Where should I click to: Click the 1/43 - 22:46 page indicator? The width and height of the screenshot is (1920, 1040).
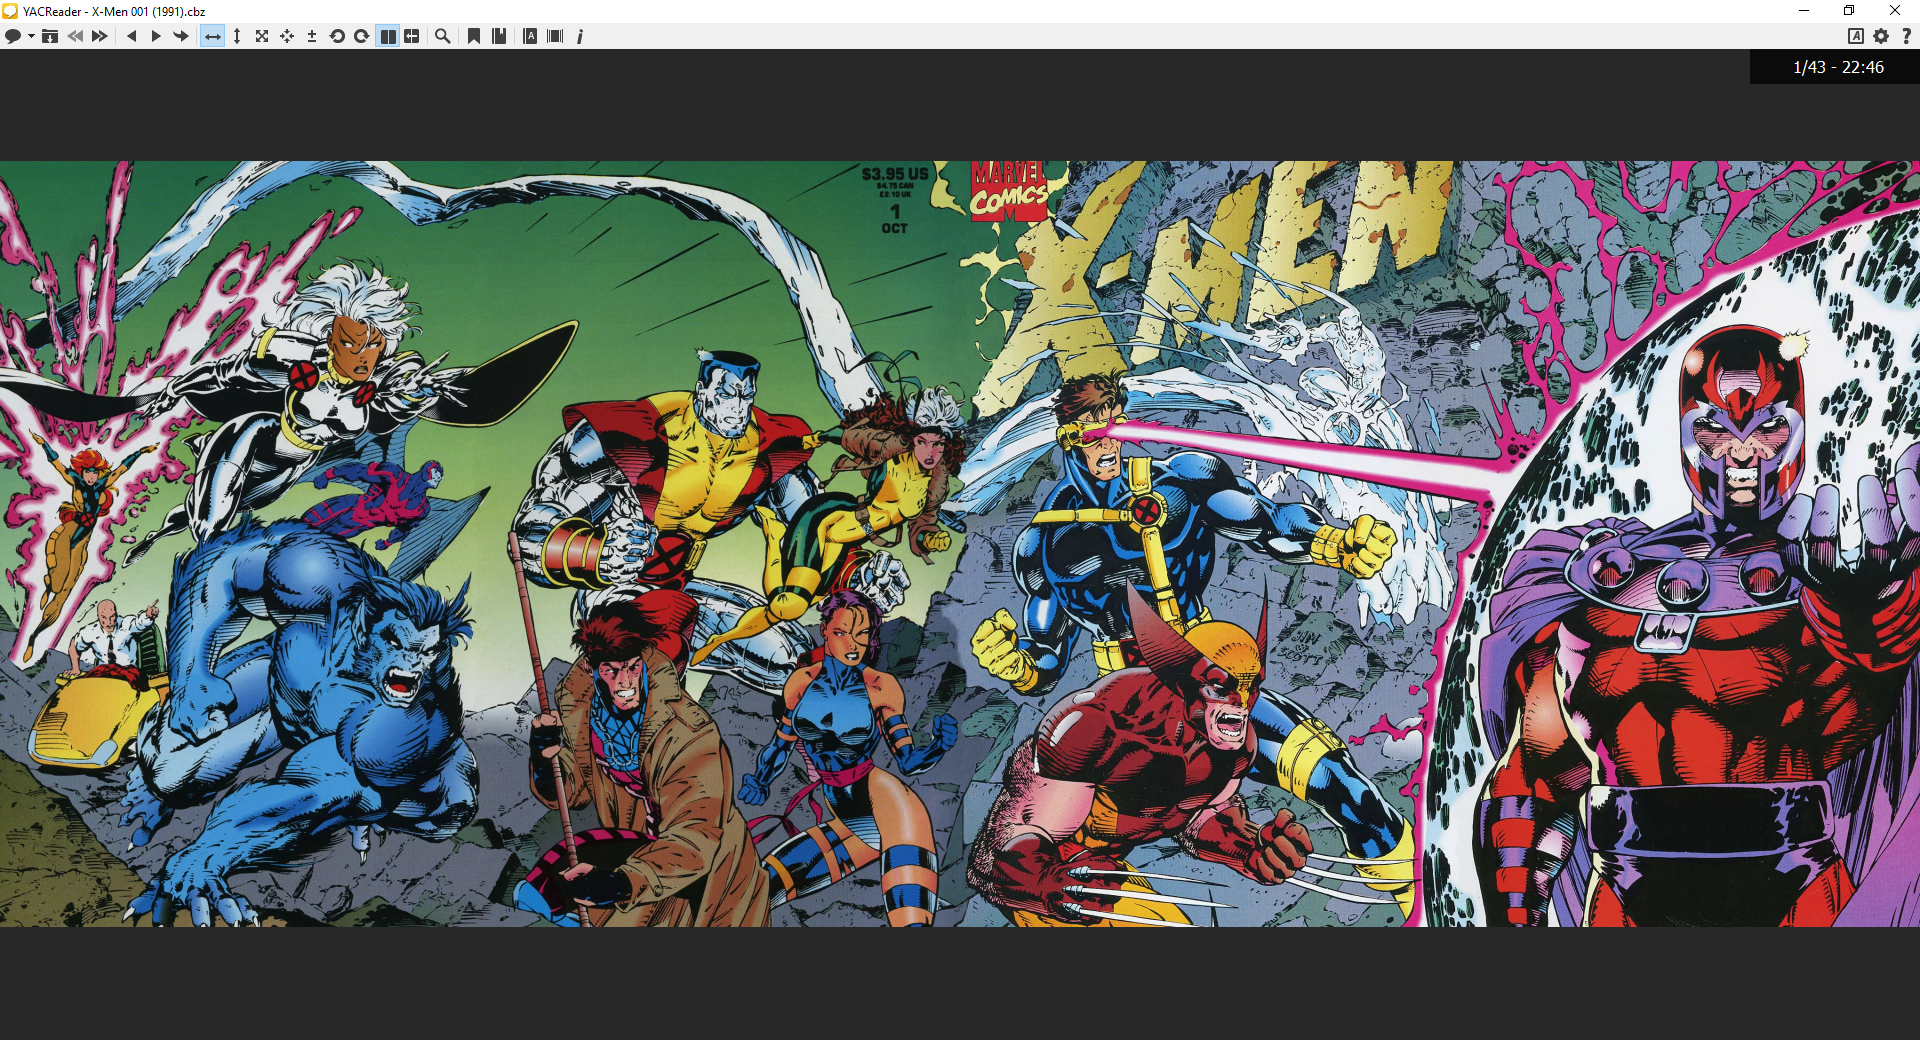tap(1837, 67)
